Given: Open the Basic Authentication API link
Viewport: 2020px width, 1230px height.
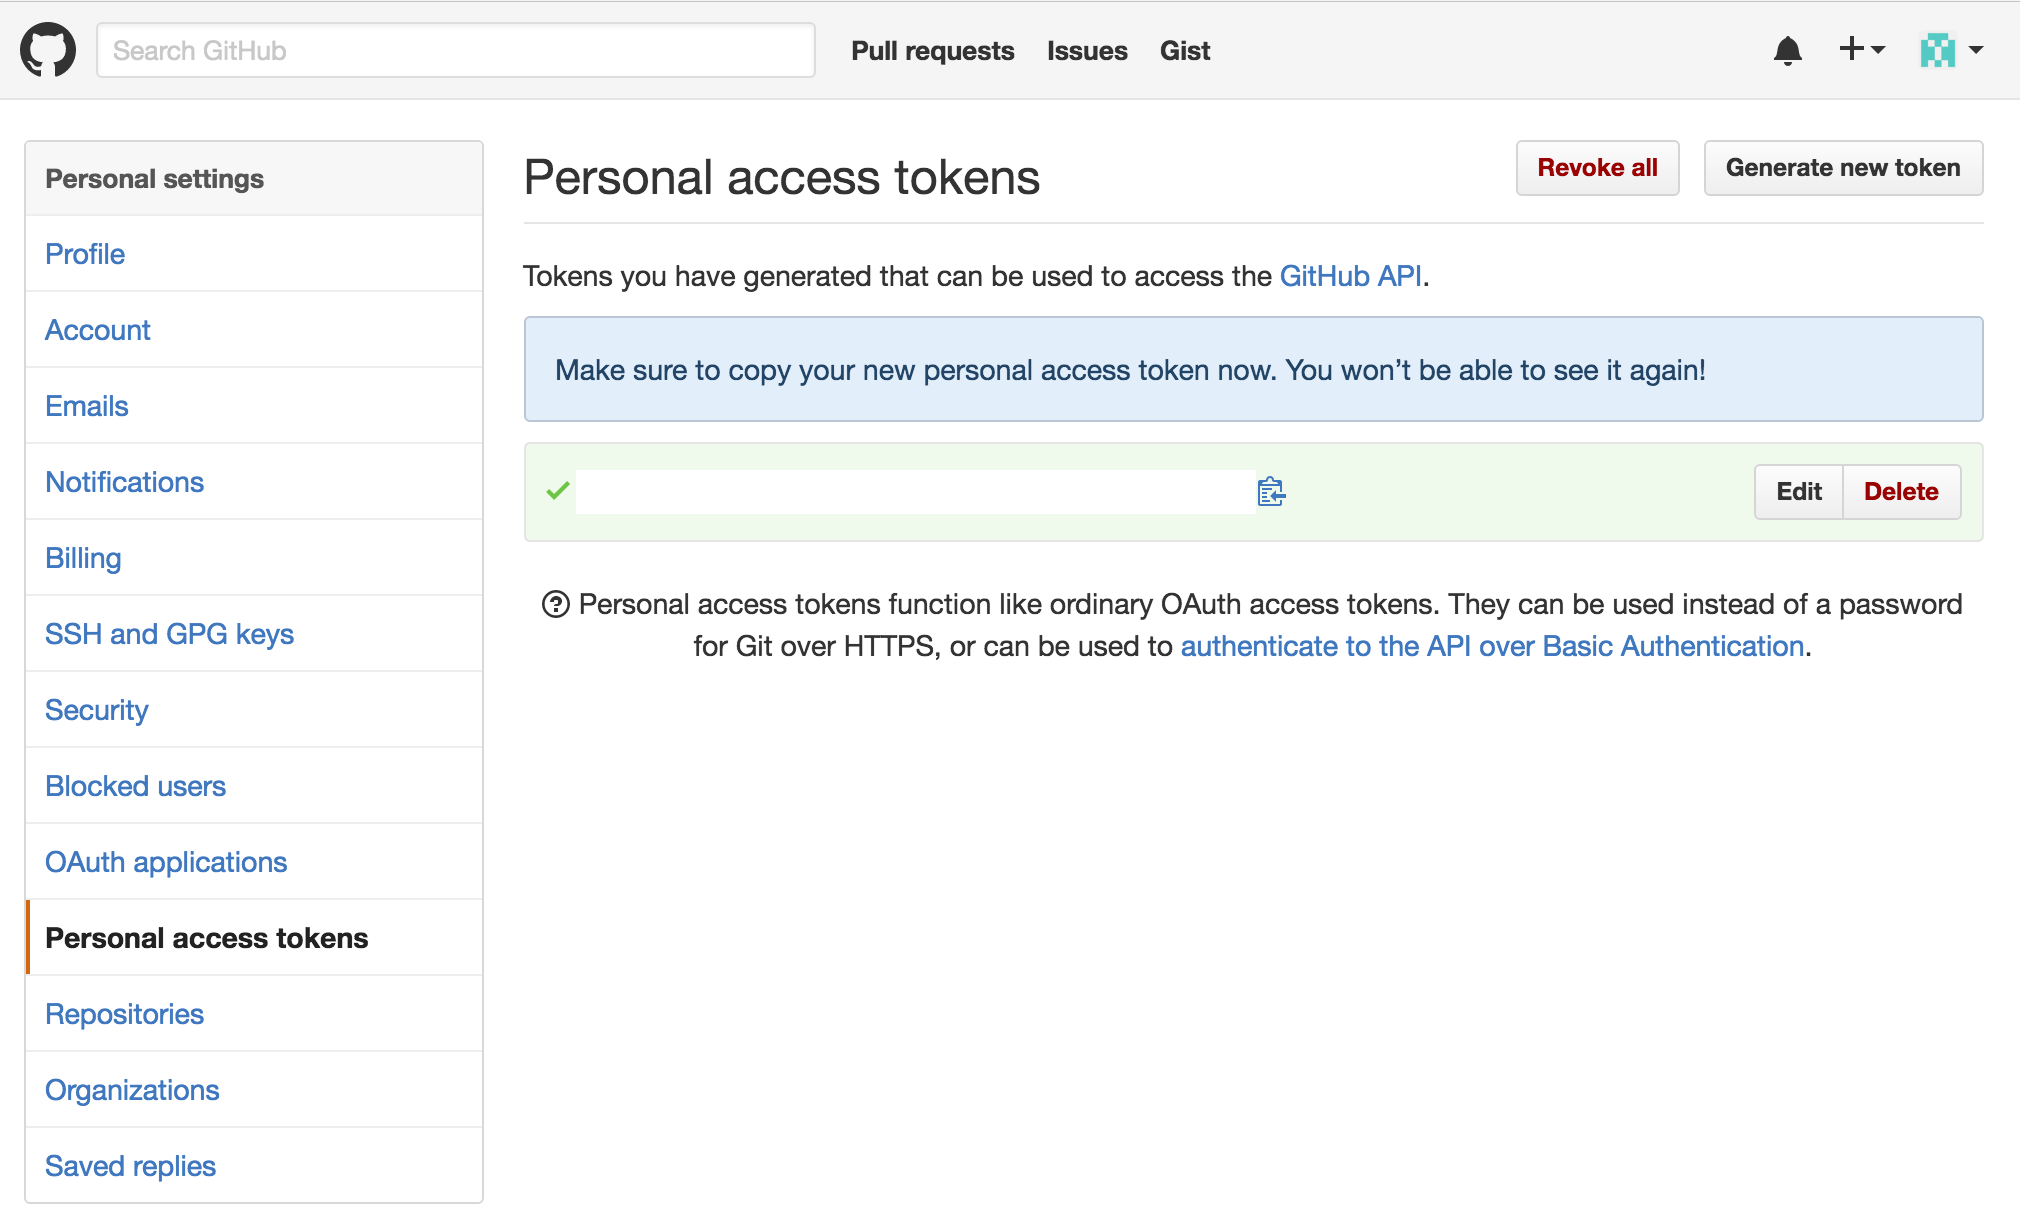Looking at the screenshot, I should [1492, 646].
